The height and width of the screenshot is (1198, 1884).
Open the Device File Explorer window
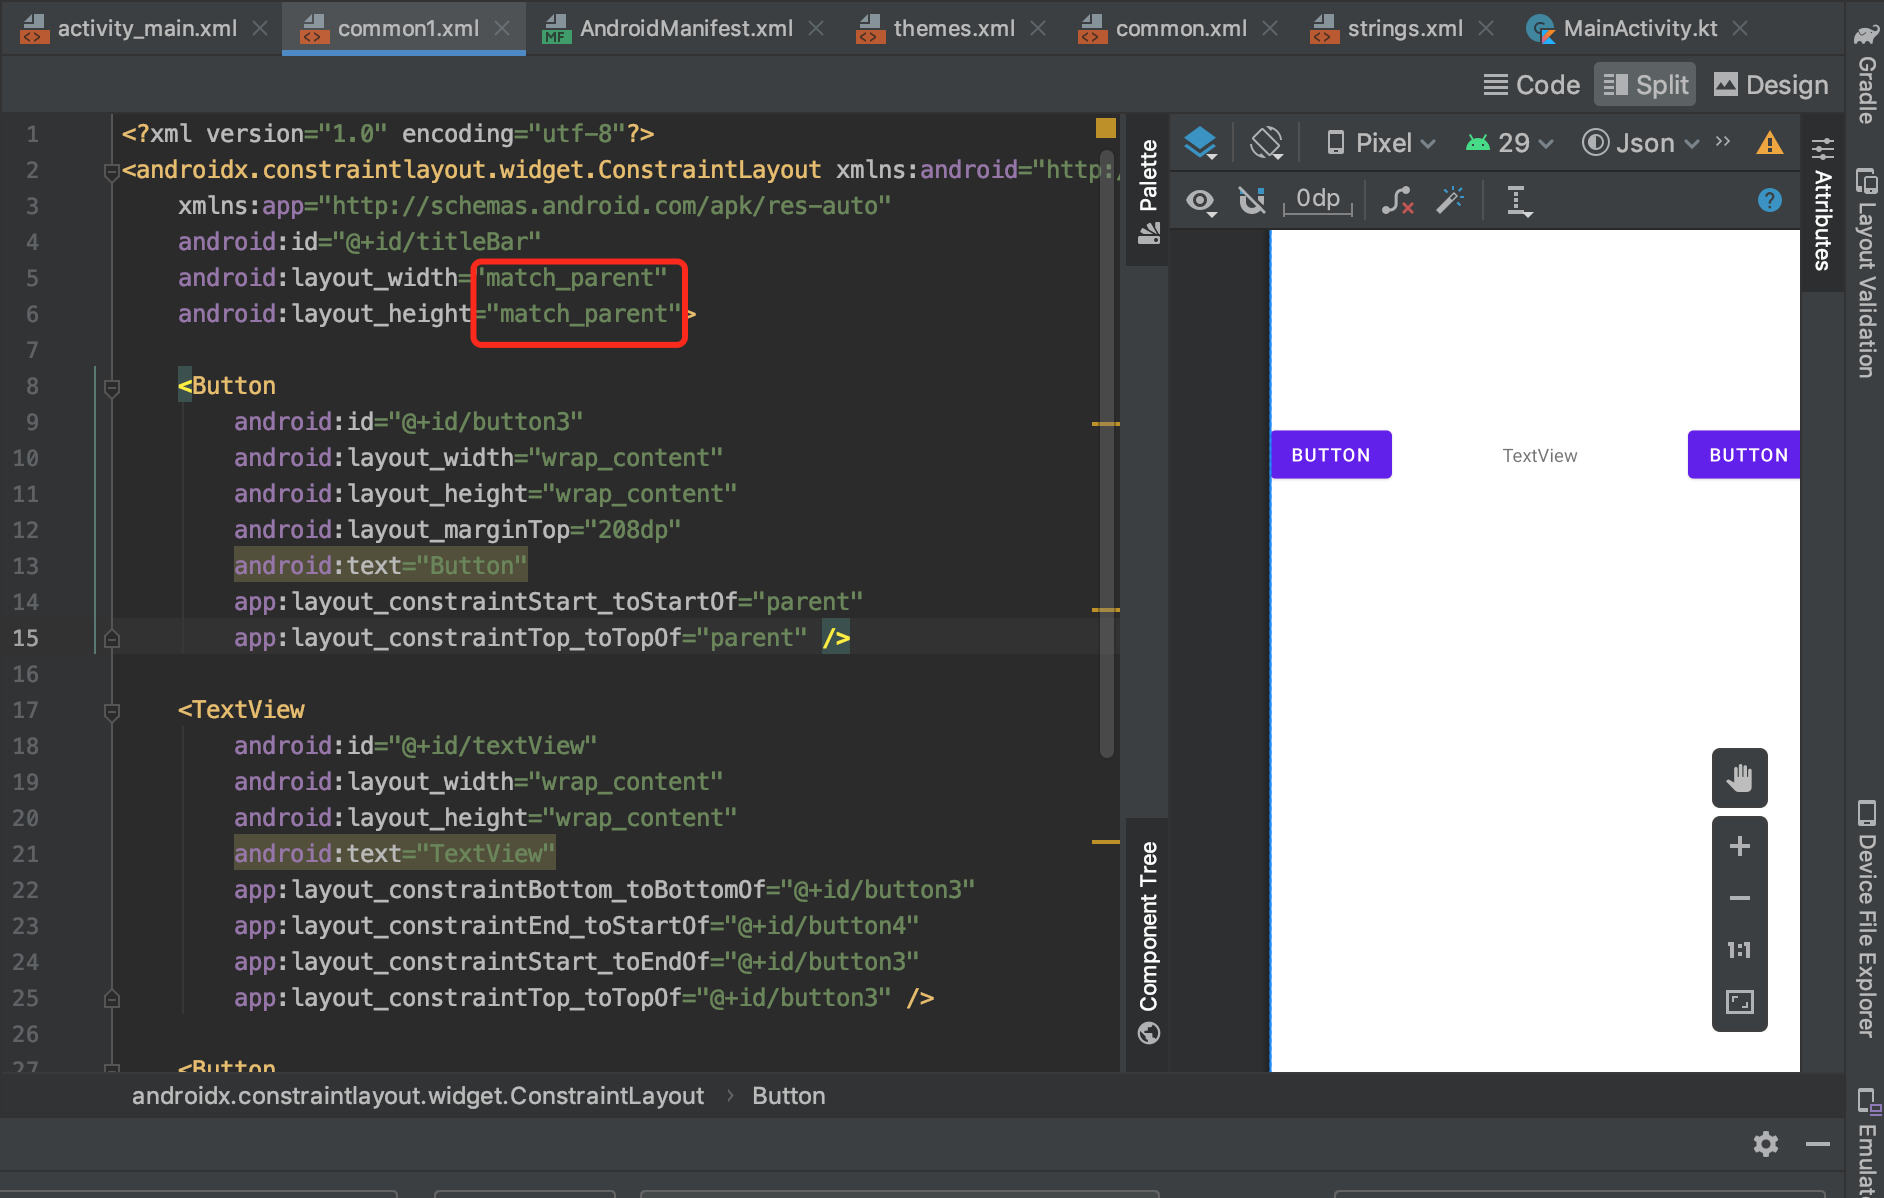1865,918
